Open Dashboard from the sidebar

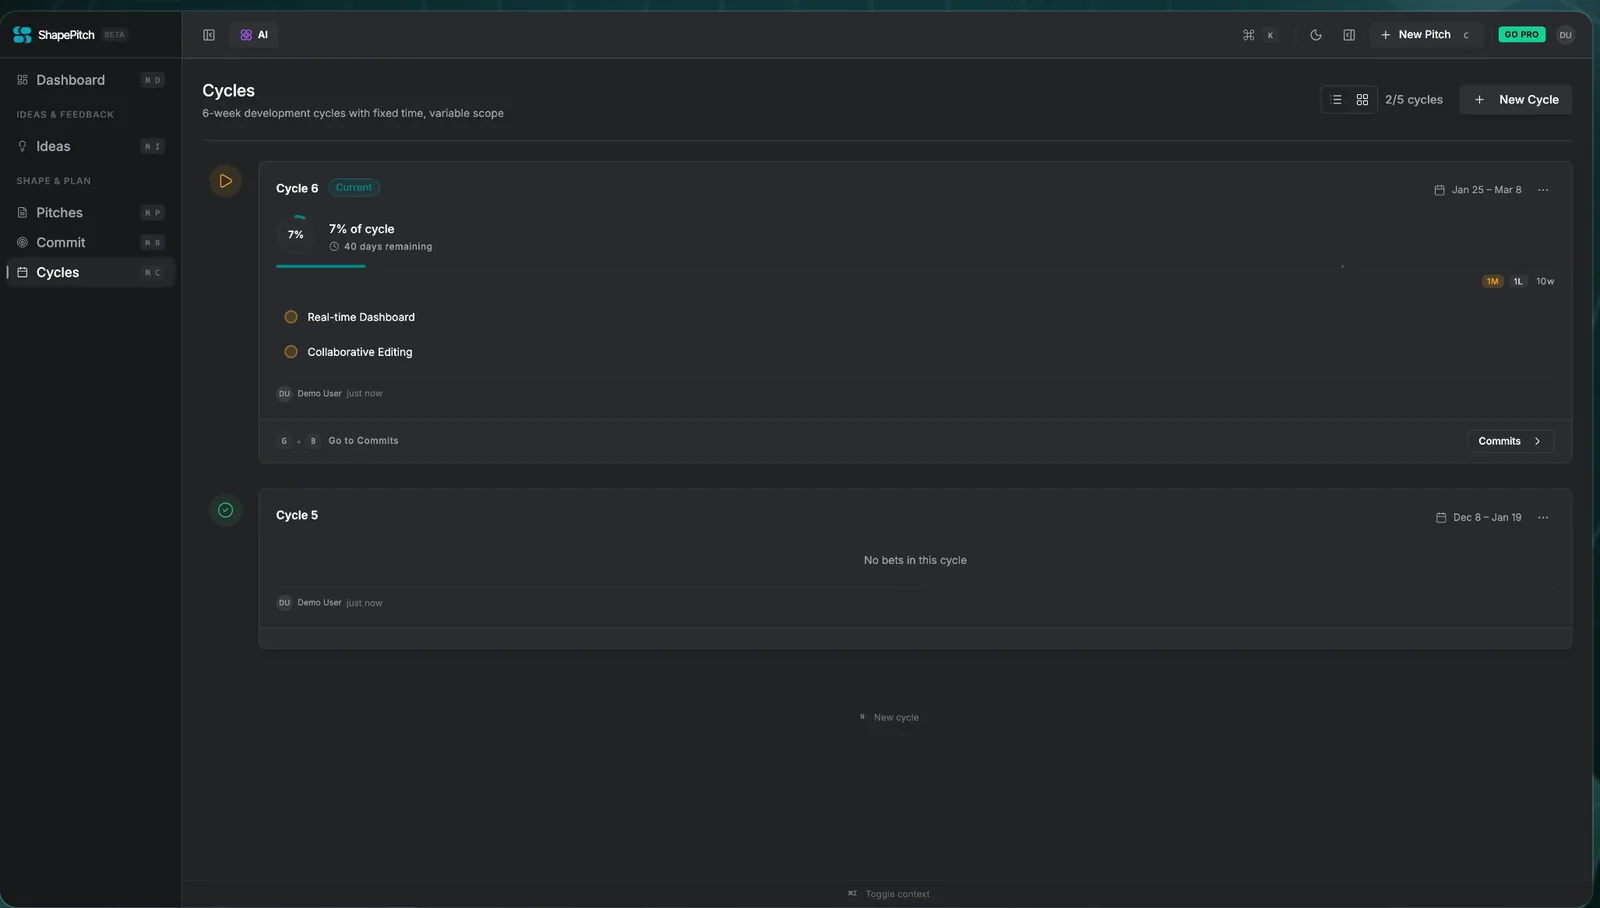tap(90, 80)
